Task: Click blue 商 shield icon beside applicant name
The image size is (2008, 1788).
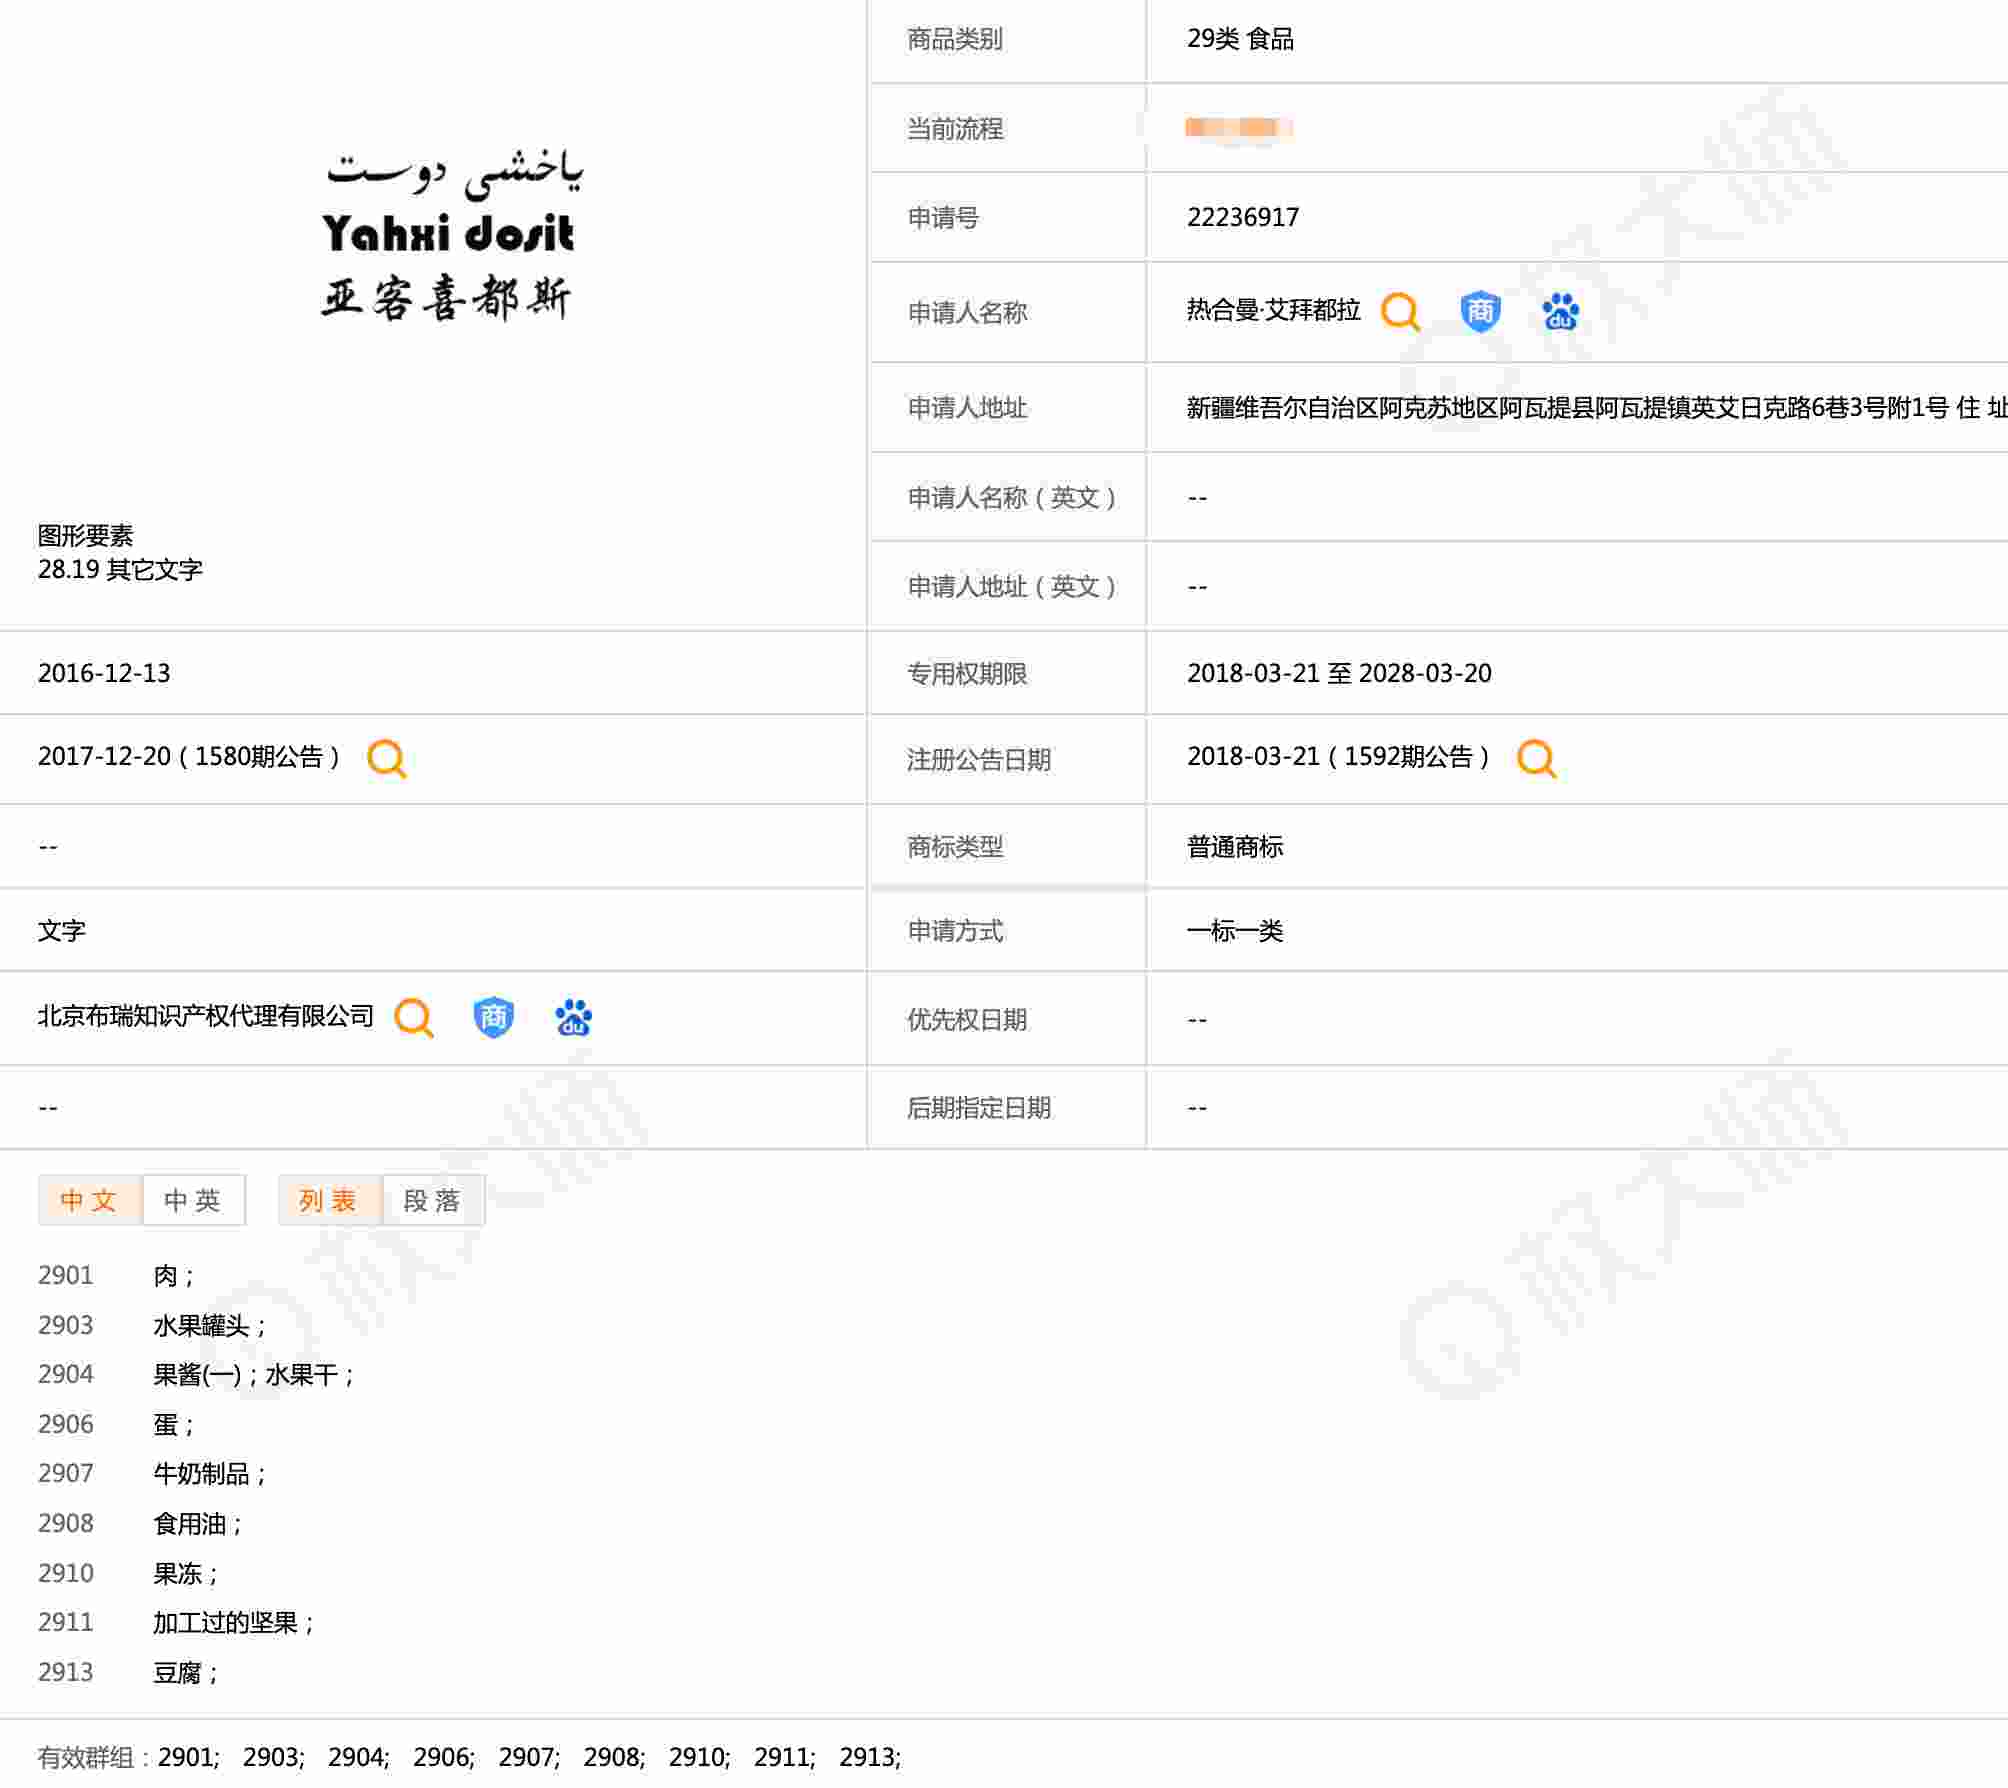Action: click(x=1480, y=312)
